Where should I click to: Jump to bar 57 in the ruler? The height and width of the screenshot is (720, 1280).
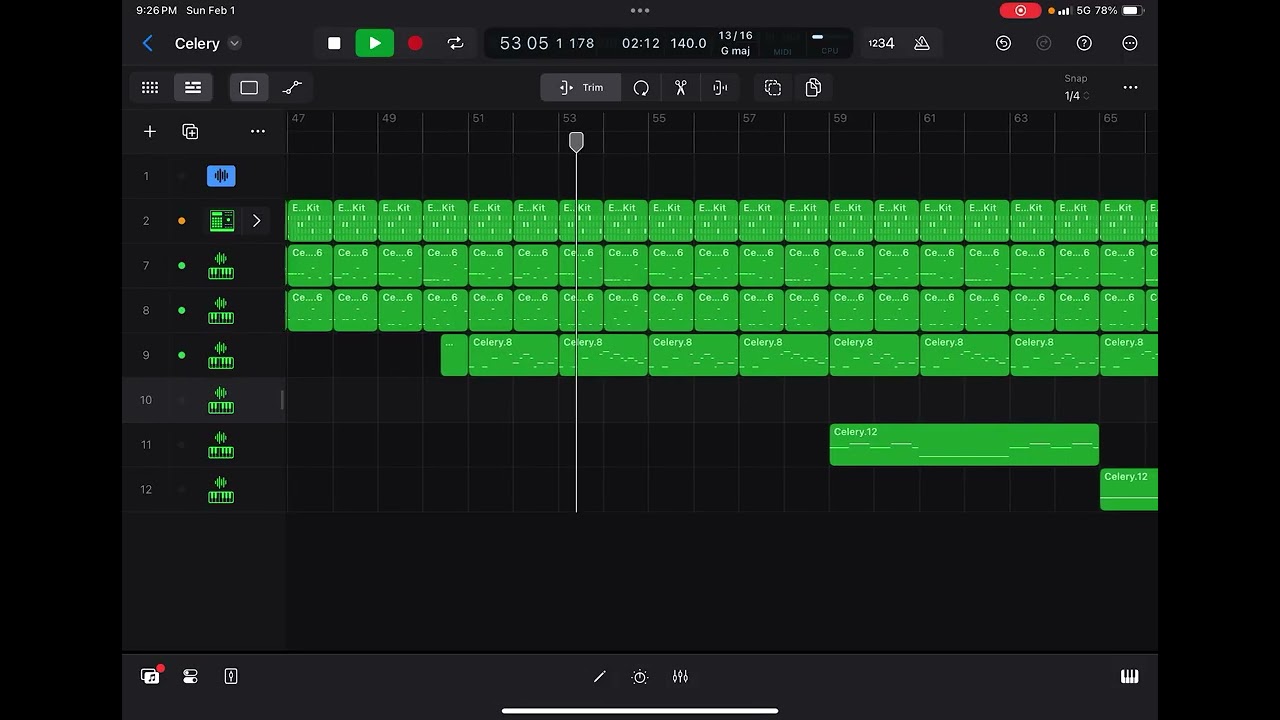coord(749,118)
